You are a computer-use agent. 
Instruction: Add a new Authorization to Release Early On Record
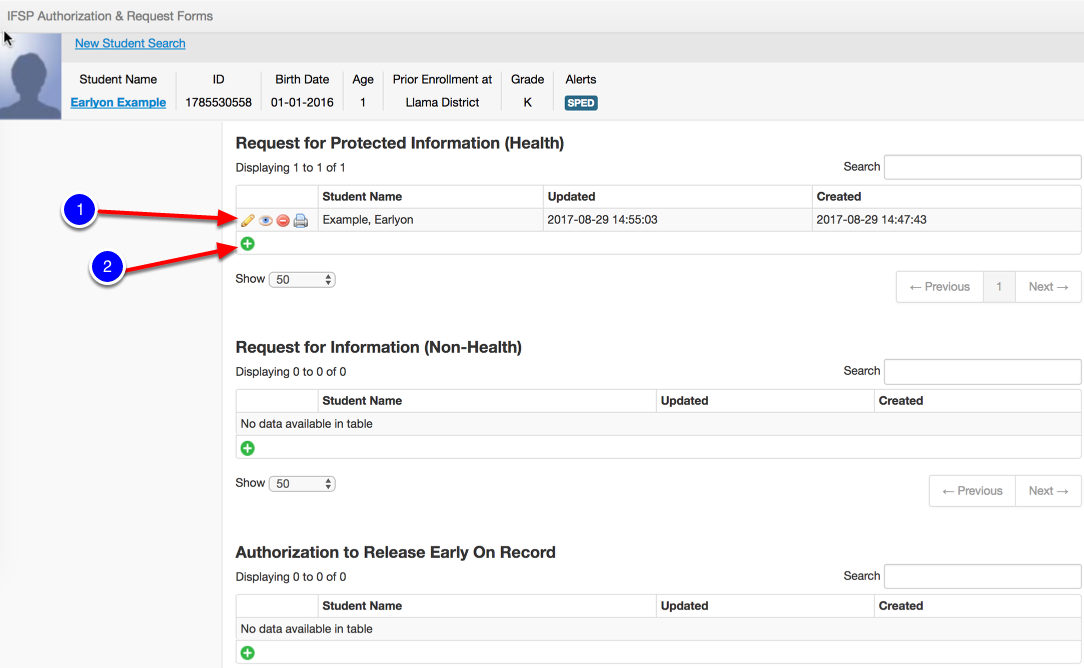247,652
